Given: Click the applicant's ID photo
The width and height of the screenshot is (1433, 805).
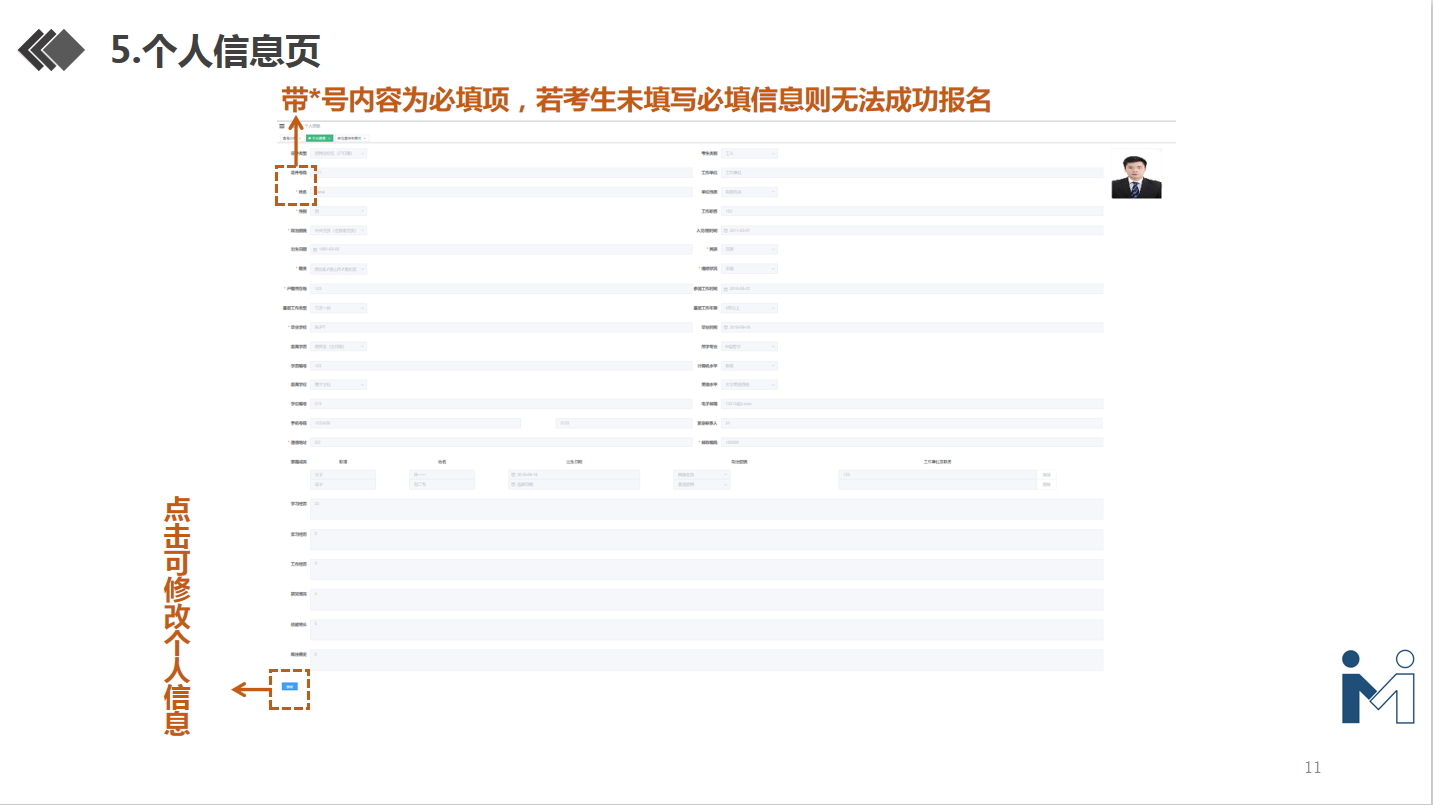Looking at the screenshot, I should pyautogui.click(x=1136, y=176).
